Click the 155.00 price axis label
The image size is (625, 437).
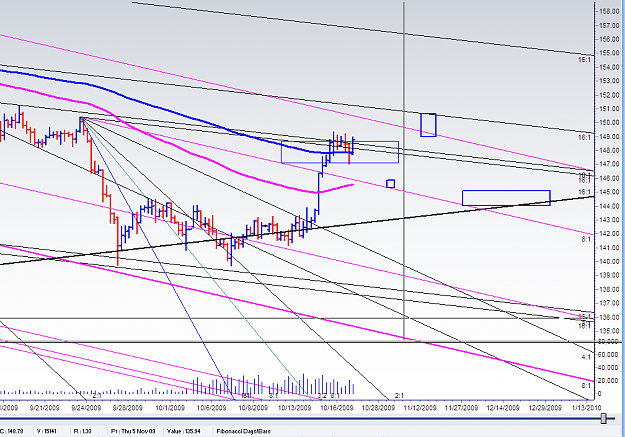[x=611, y=53]
